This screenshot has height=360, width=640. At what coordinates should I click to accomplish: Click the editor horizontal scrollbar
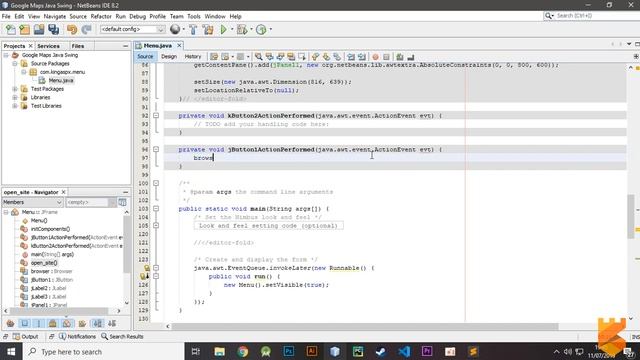click(365, 326)
